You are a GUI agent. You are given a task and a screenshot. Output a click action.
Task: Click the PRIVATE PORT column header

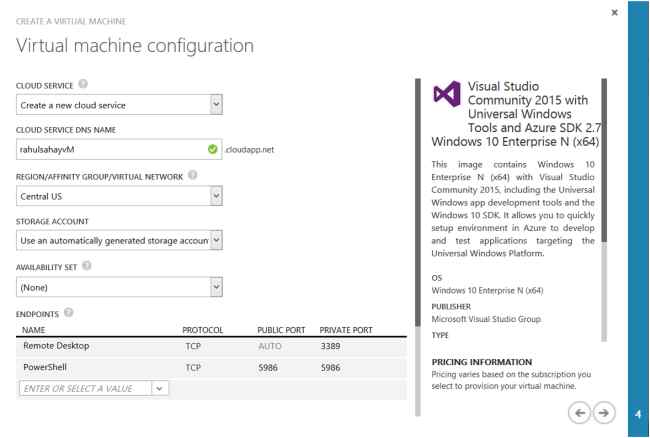(x=346, y=330)
